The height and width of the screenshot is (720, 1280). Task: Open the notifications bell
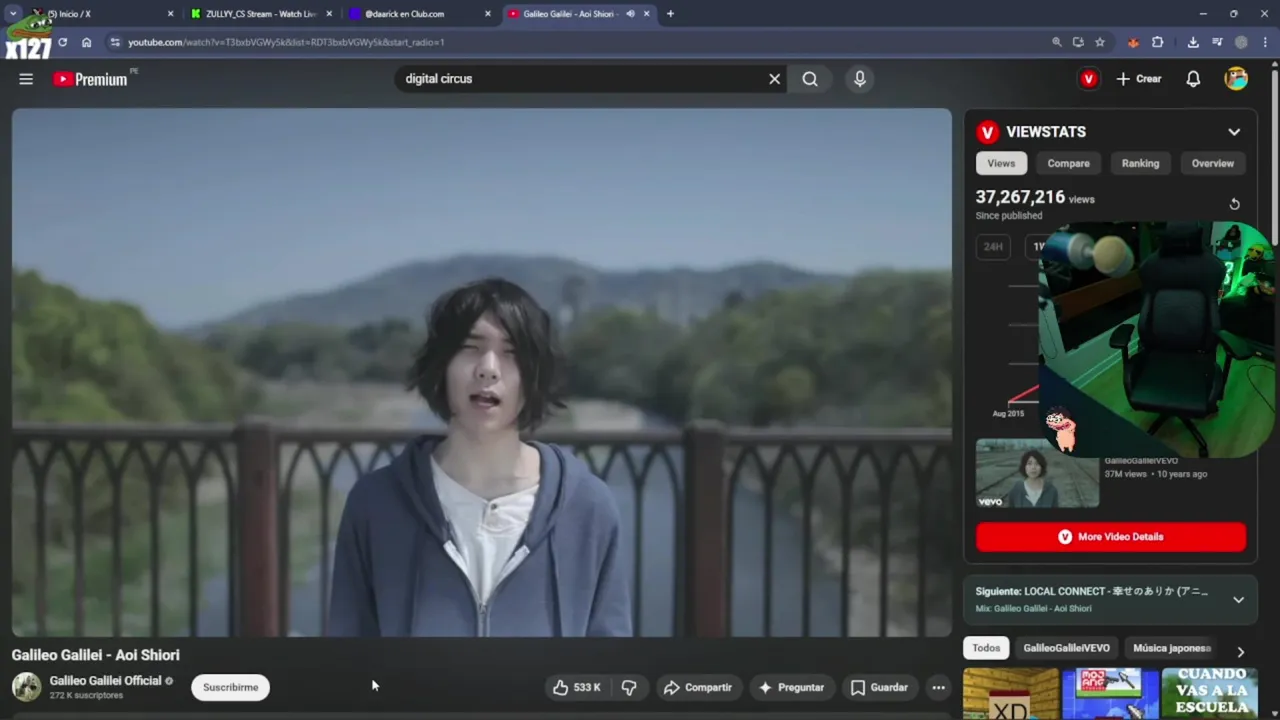pyautogui.click(x=1193, y=79)
